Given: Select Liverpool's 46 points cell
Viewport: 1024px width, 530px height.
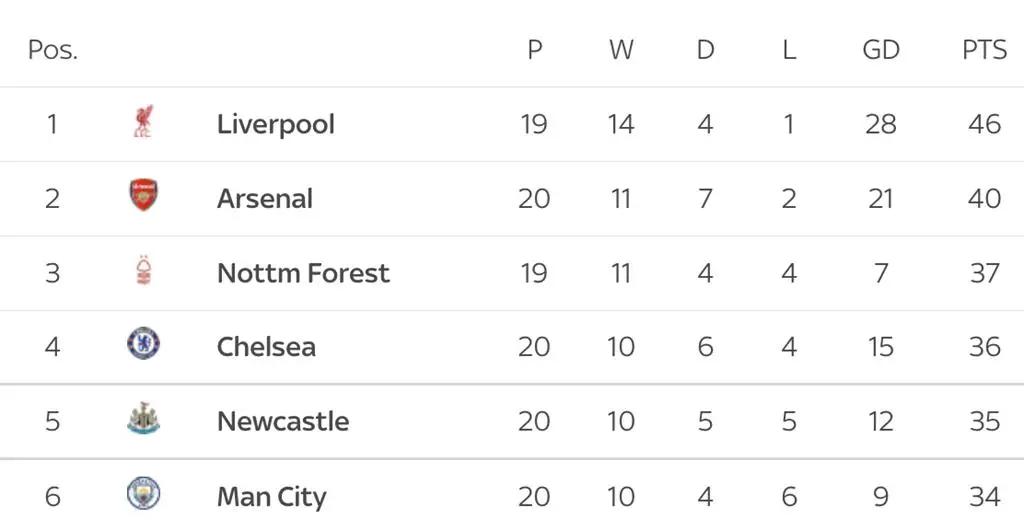Looking at the screenshot, I should [985, 124].
